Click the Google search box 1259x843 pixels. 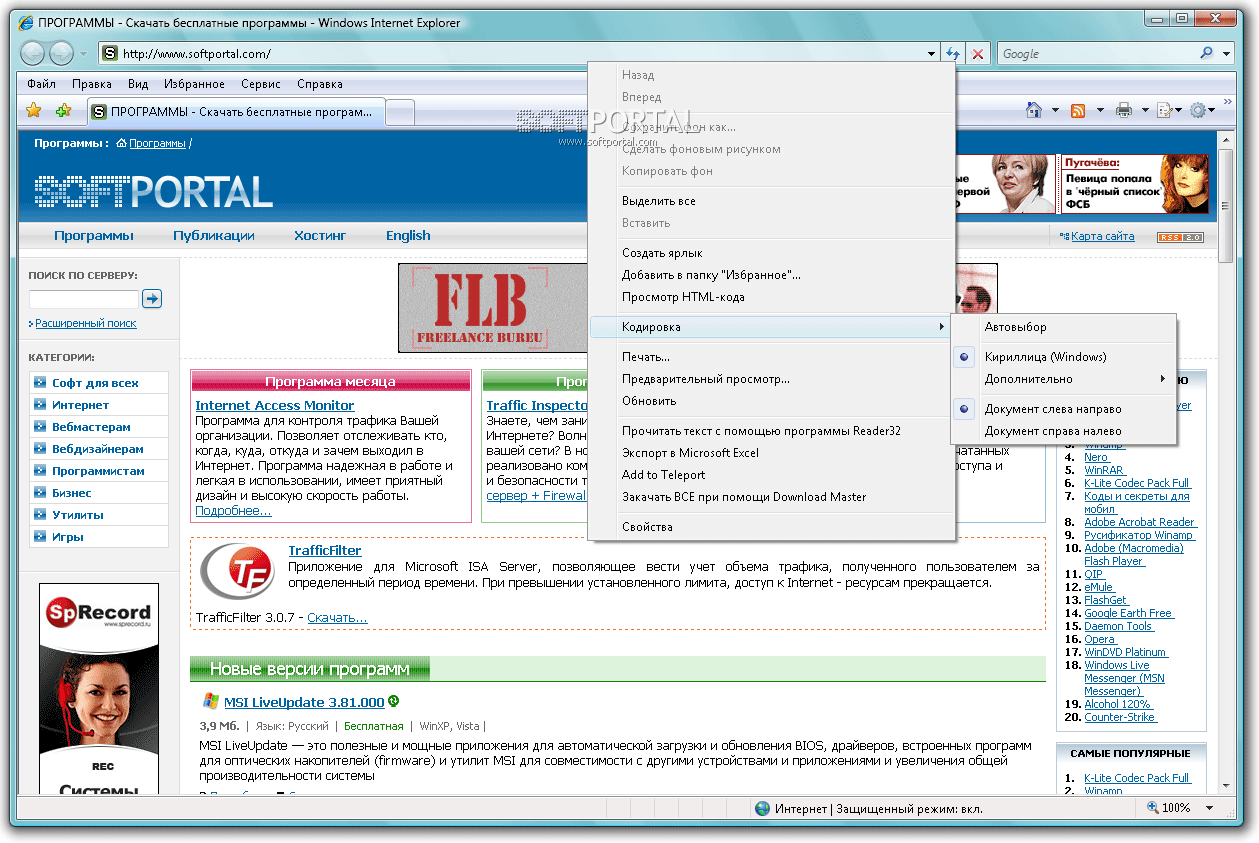point(1096,54)
